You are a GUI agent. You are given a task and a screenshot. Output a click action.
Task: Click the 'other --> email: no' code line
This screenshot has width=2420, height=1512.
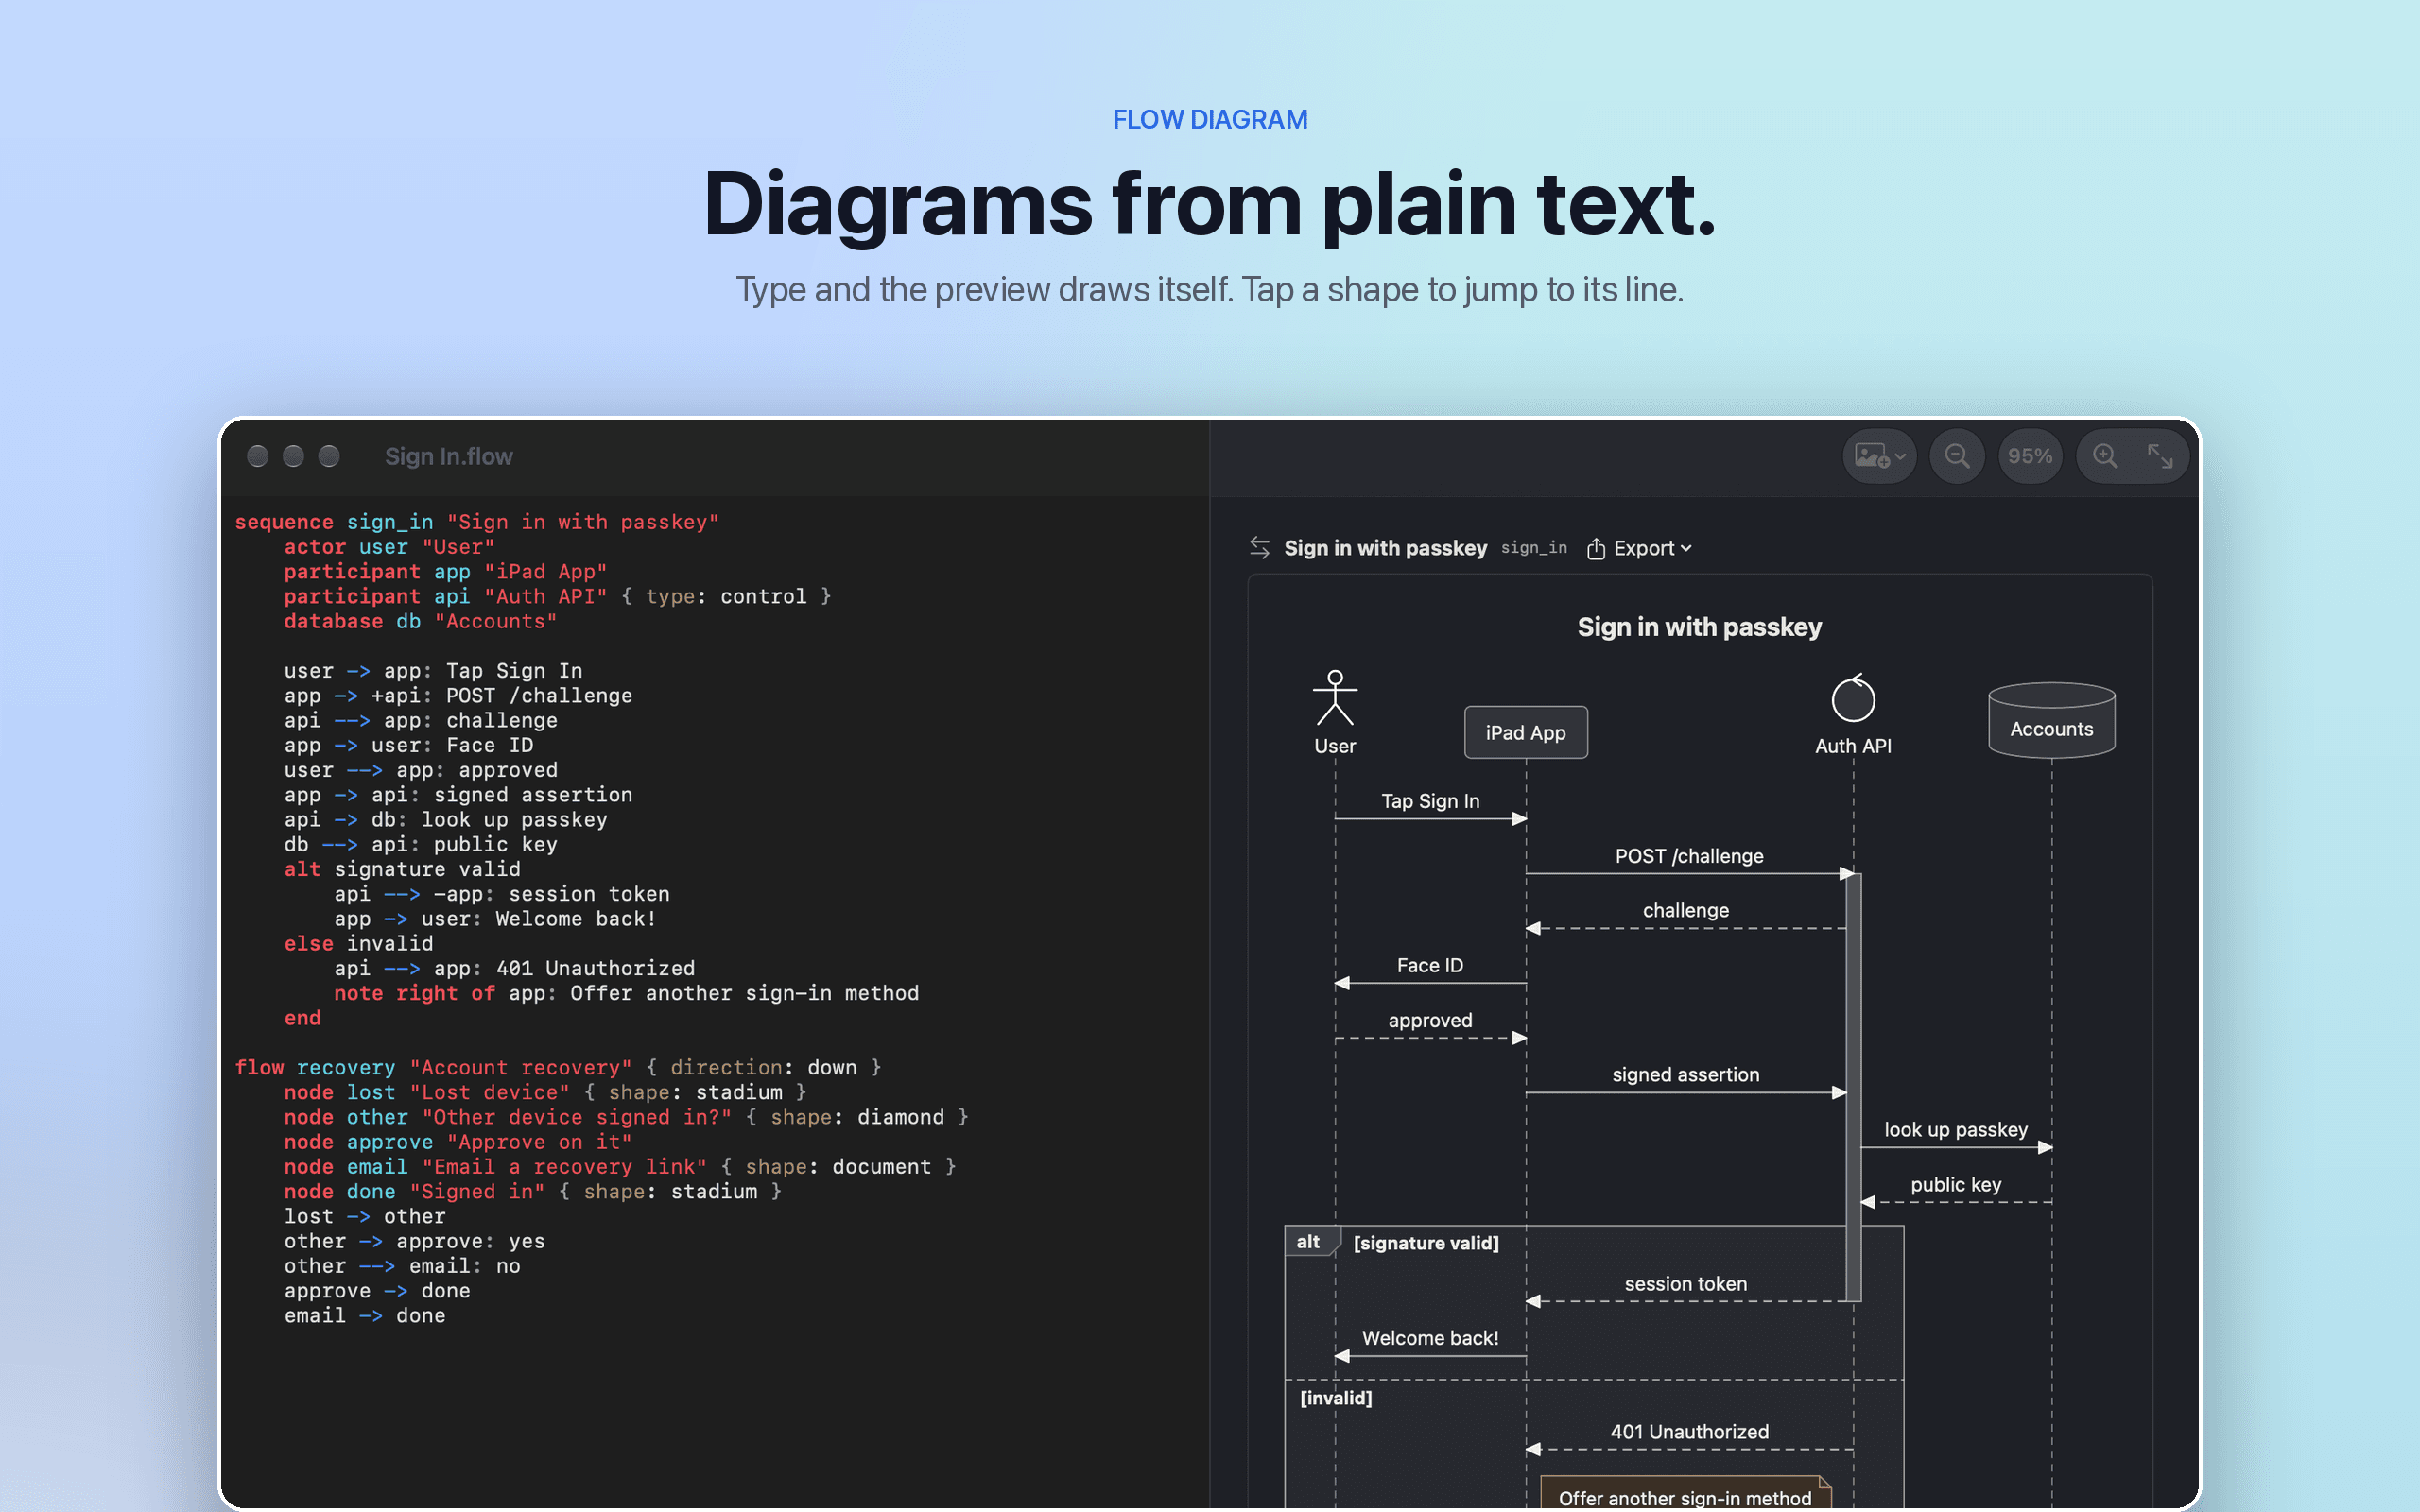click(402, 1266)
